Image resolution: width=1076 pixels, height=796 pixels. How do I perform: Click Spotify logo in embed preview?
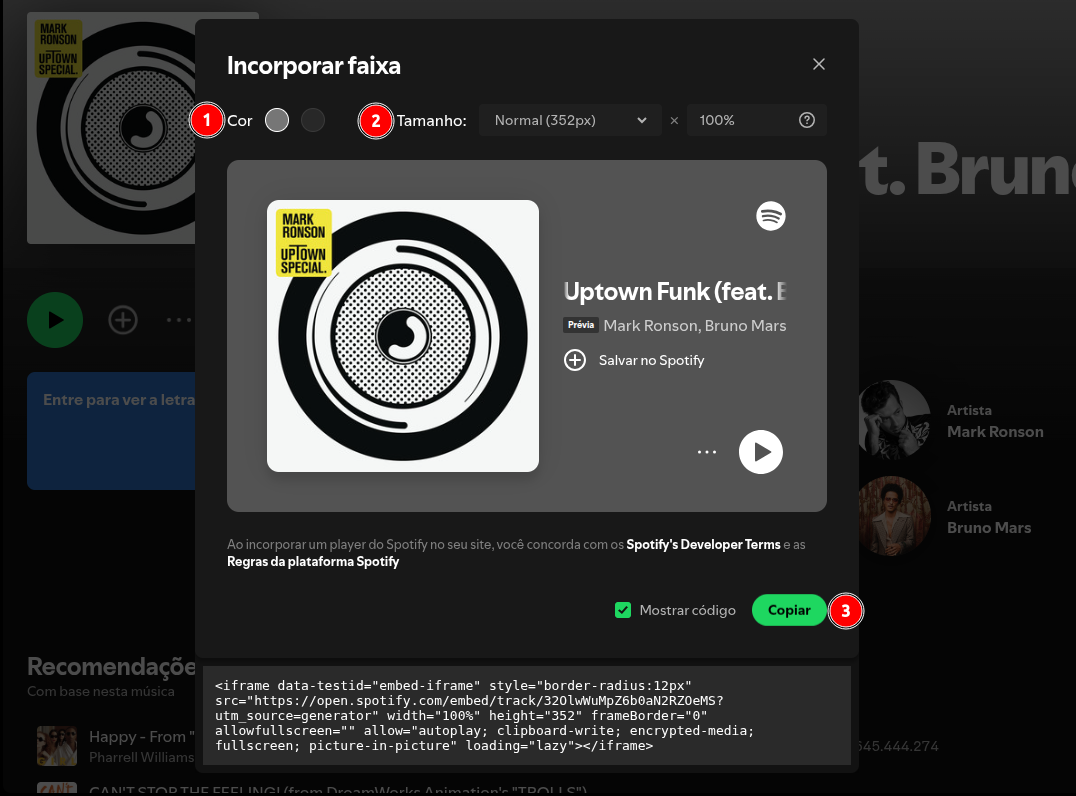[x=771, y=216]
